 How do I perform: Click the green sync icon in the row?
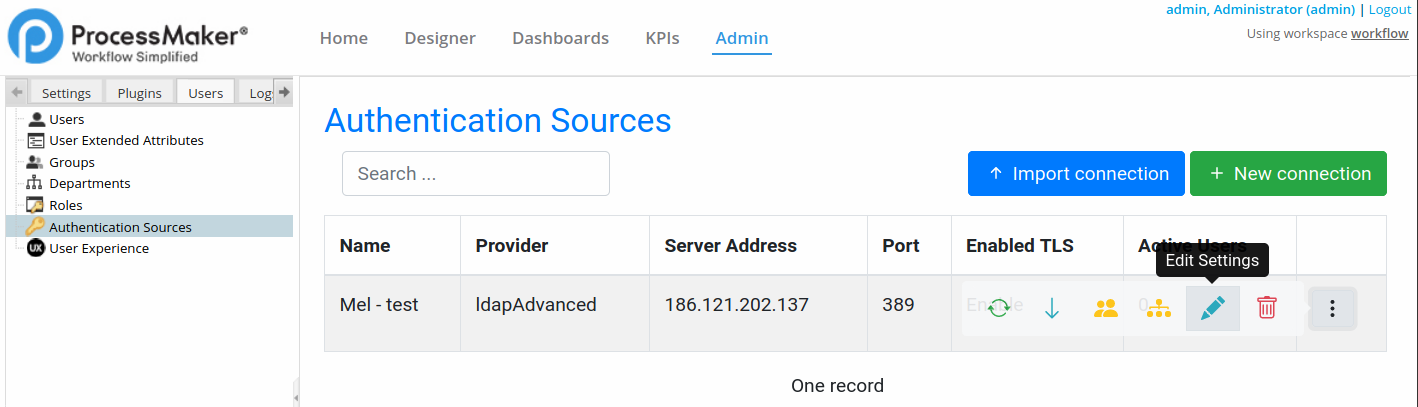click(x=998, y=308)
